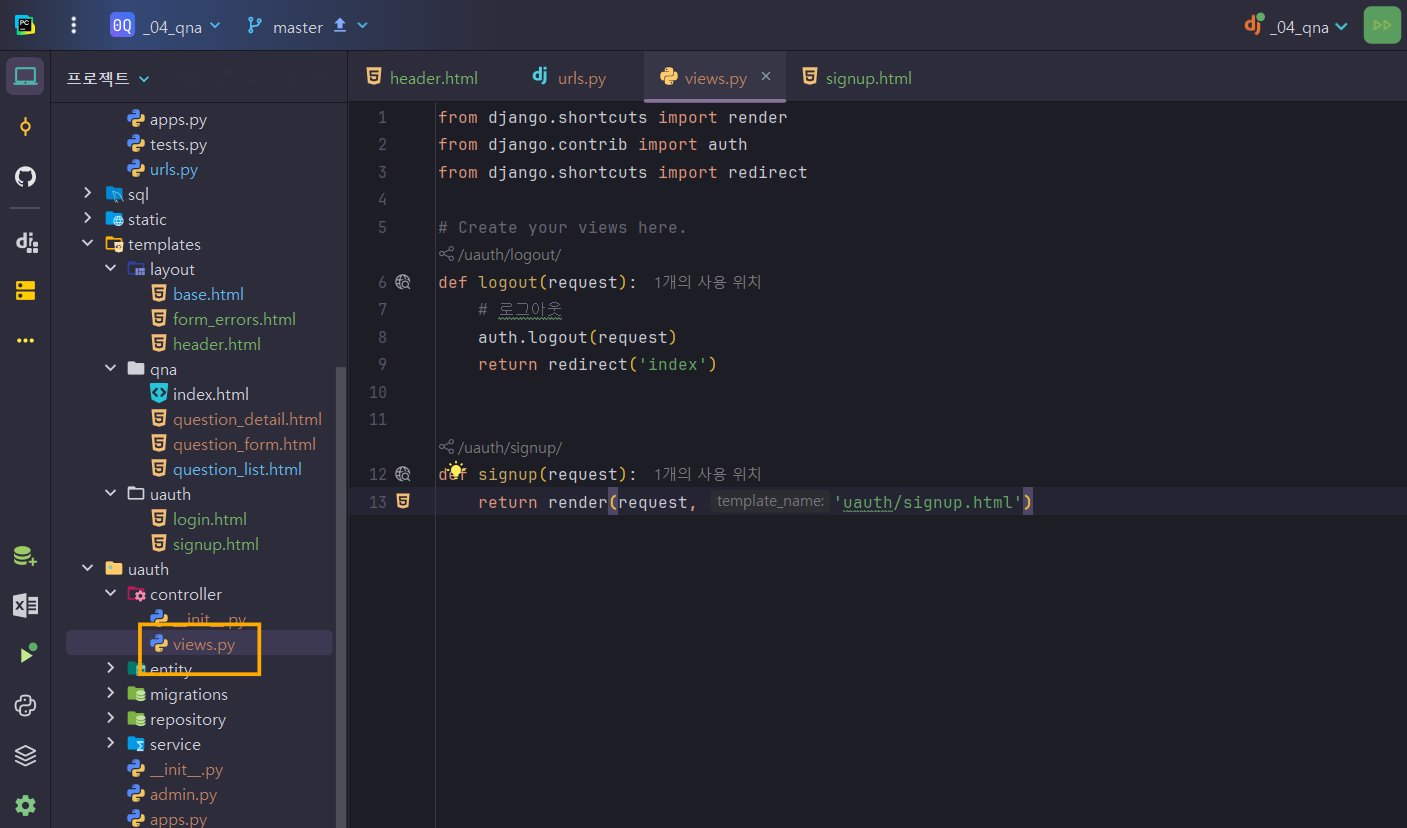
Task: Click '1개의 사용 위치' hint next to logout
Action: [x=708, y=282]
